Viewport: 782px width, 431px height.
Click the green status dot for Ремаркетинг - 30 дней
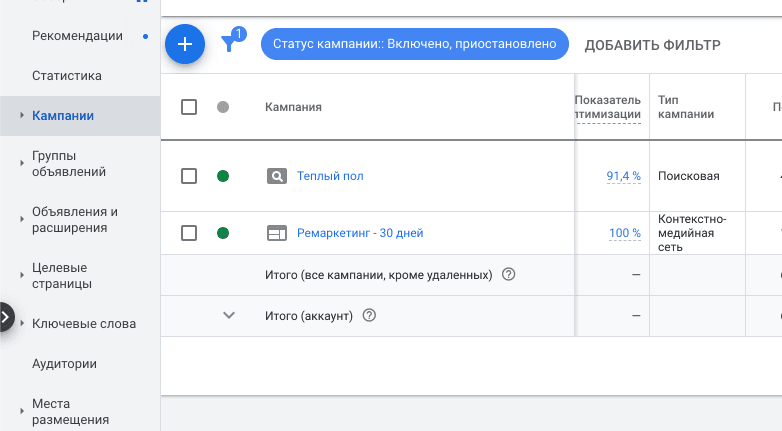point(223,233)
